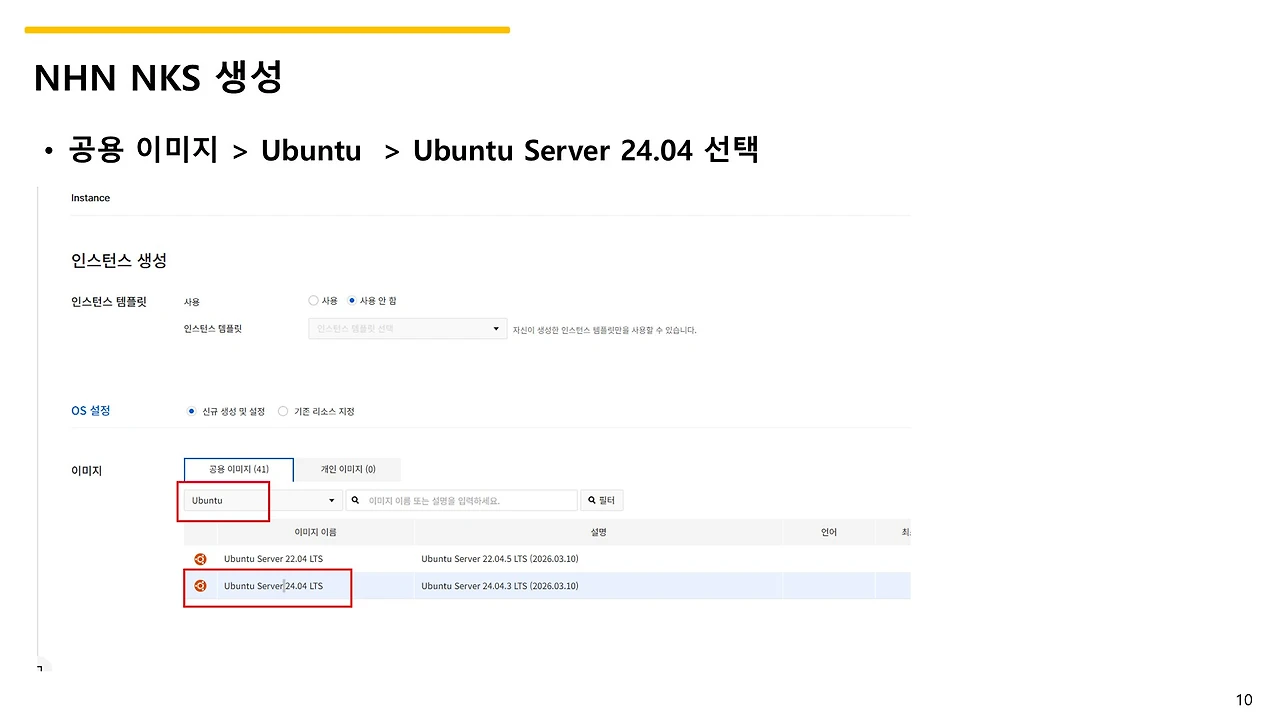This screenshot has height=720, width=1280.
Task: Choose the "신규 생성 및 설정" OS option
Action: pos(192,411)
